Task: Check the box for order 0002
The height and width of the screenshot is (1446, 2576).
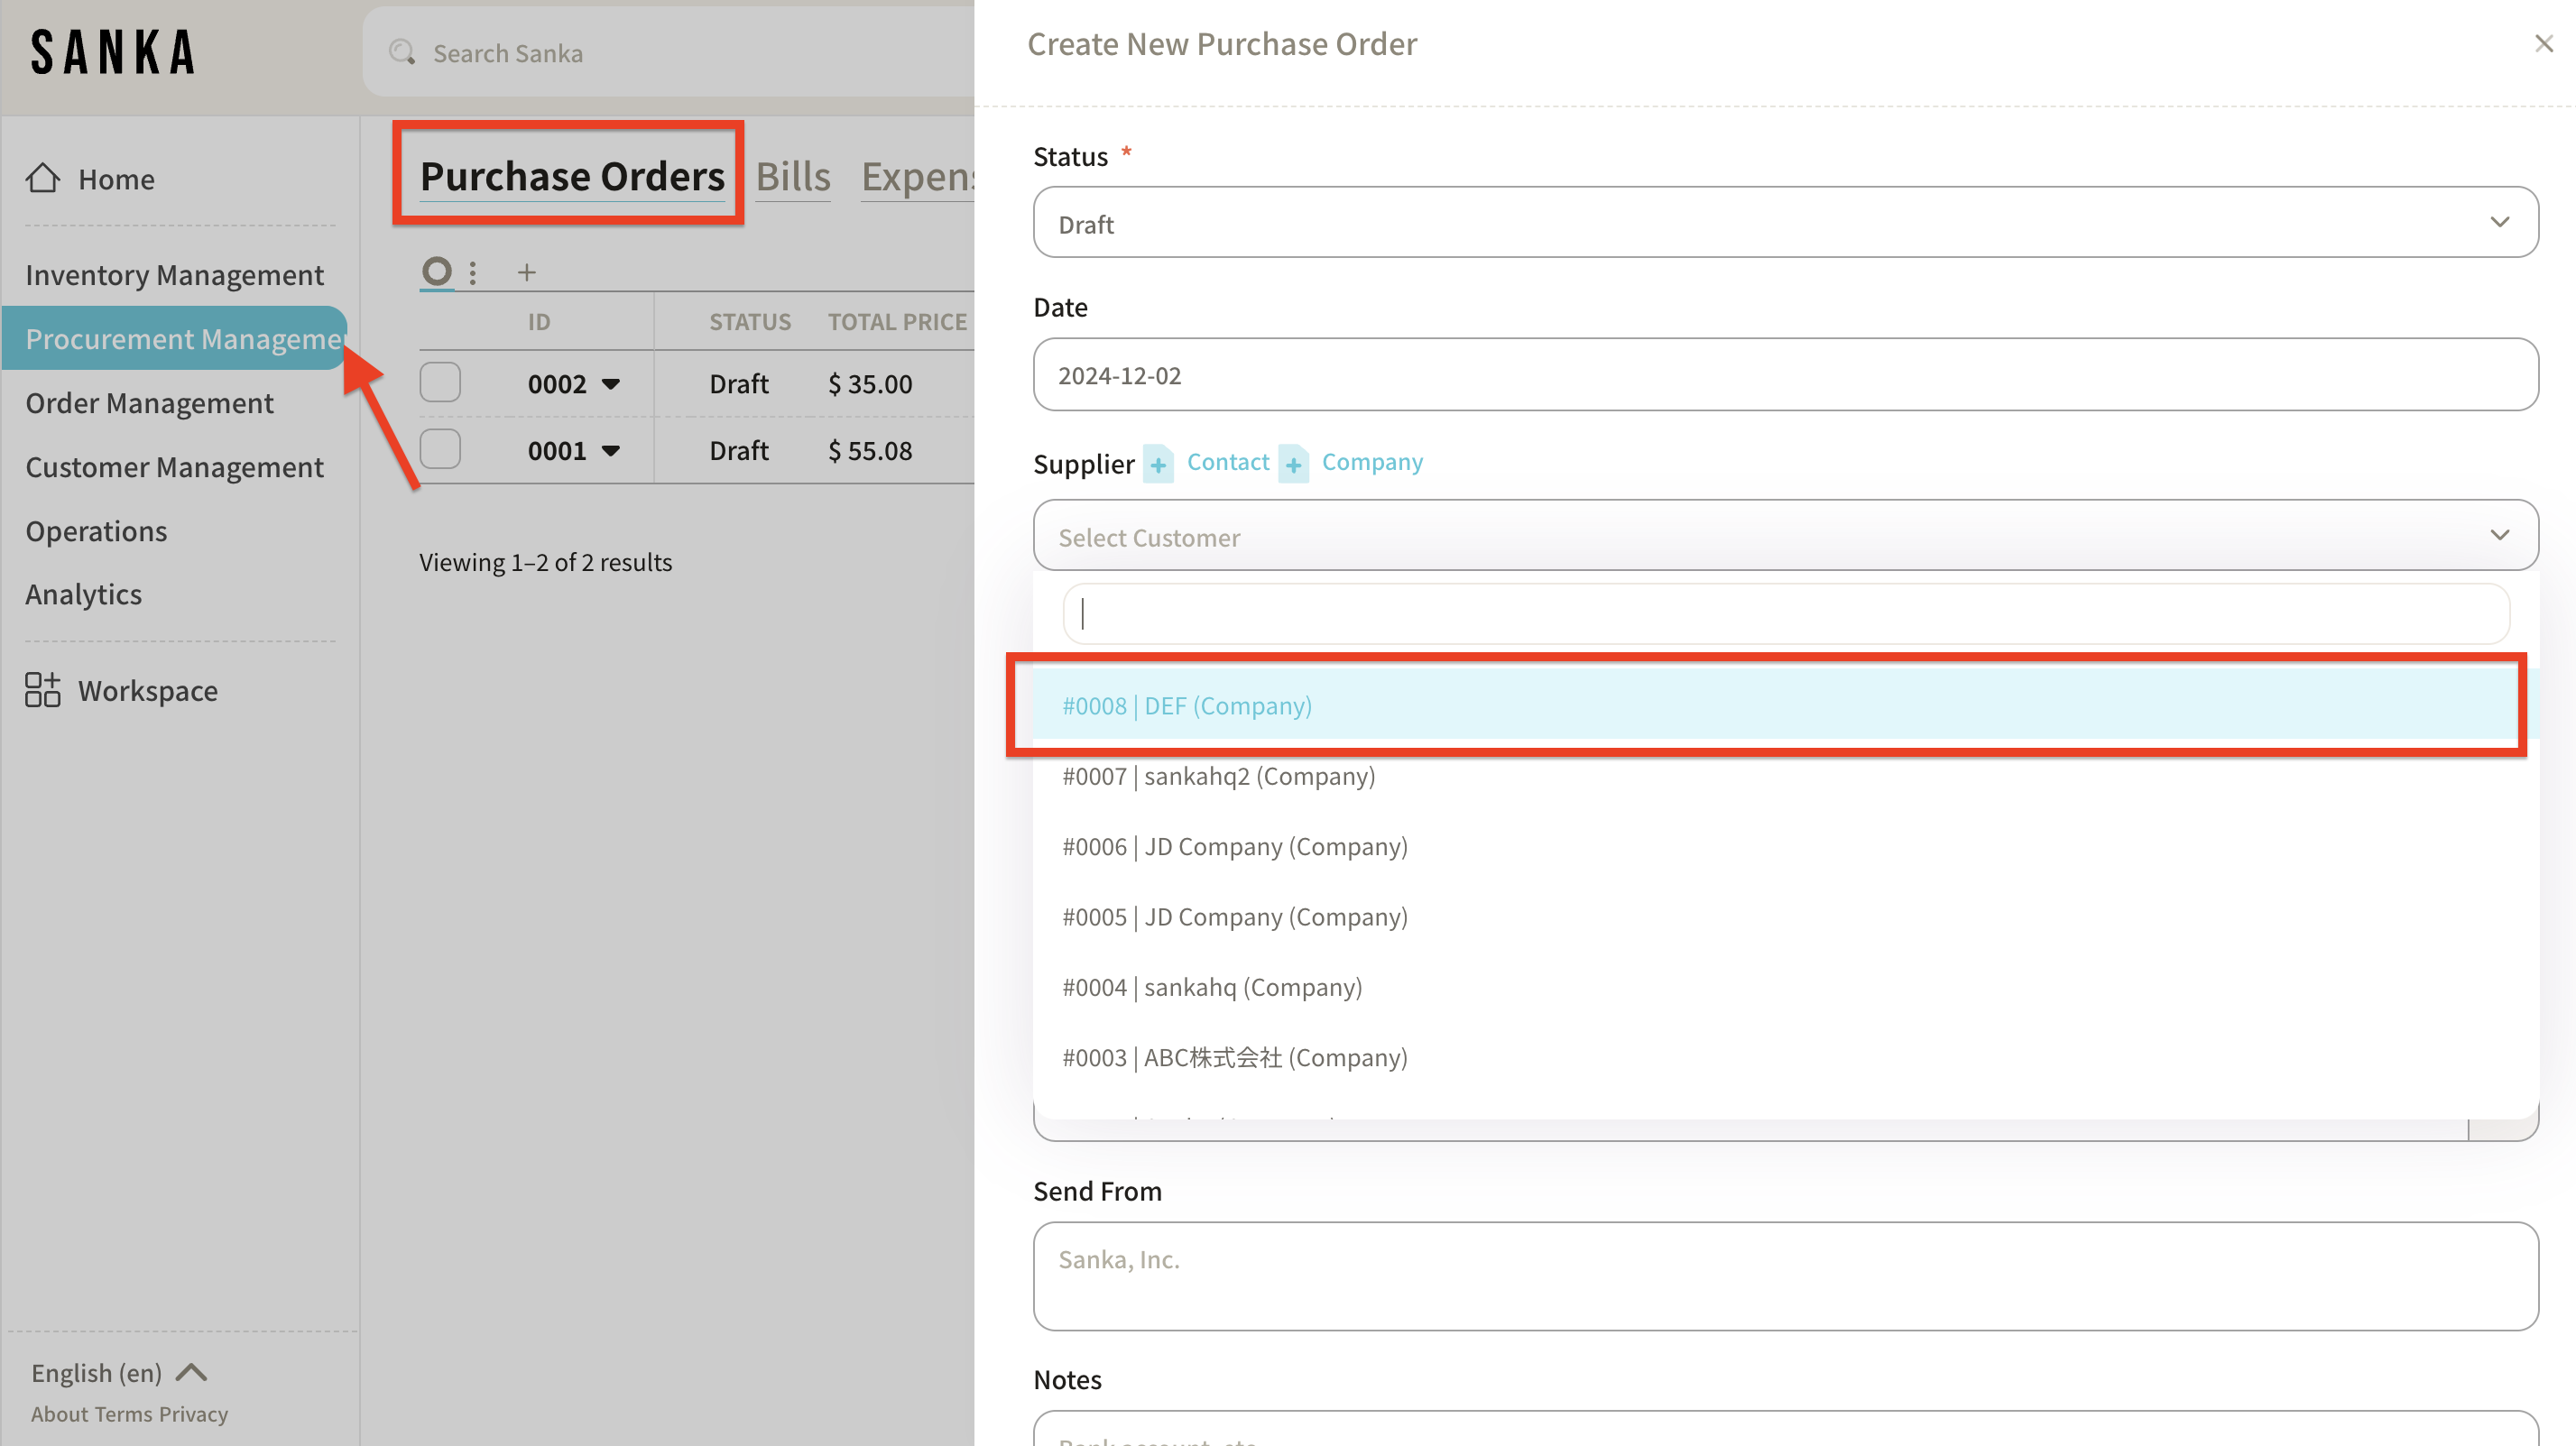Action: (440, 383)
